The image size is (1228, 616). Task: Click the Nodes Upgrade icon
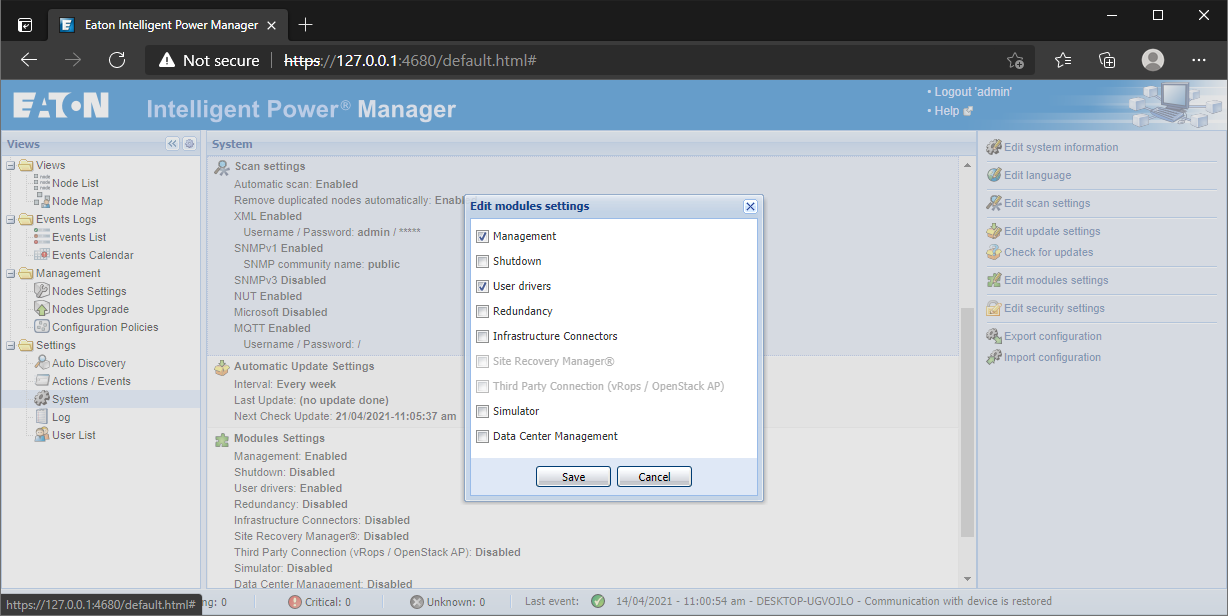pyautogui.click(x=42, y=309)
